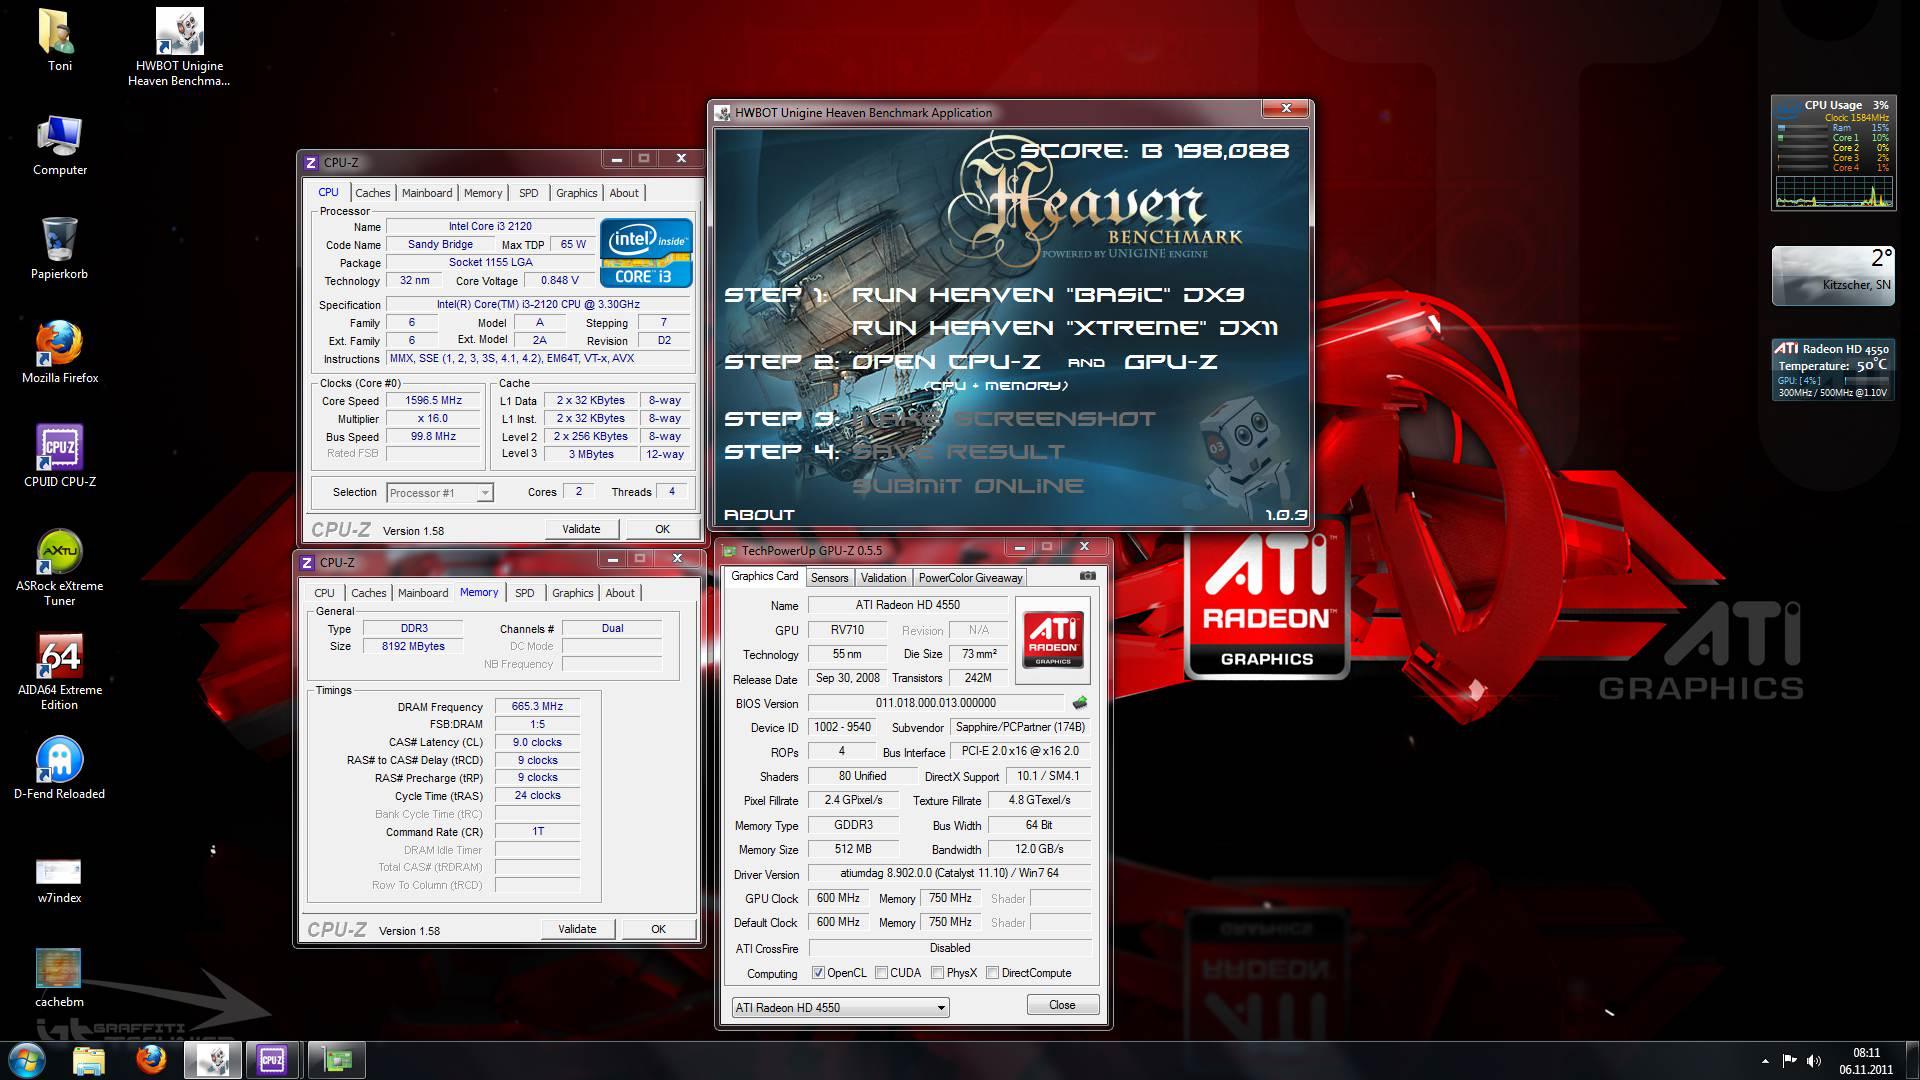The height and width of the screenshot is (1080, 1920).
Task: Click the Show desktop strip on the taskbar
Action: click(1912, 1060)
